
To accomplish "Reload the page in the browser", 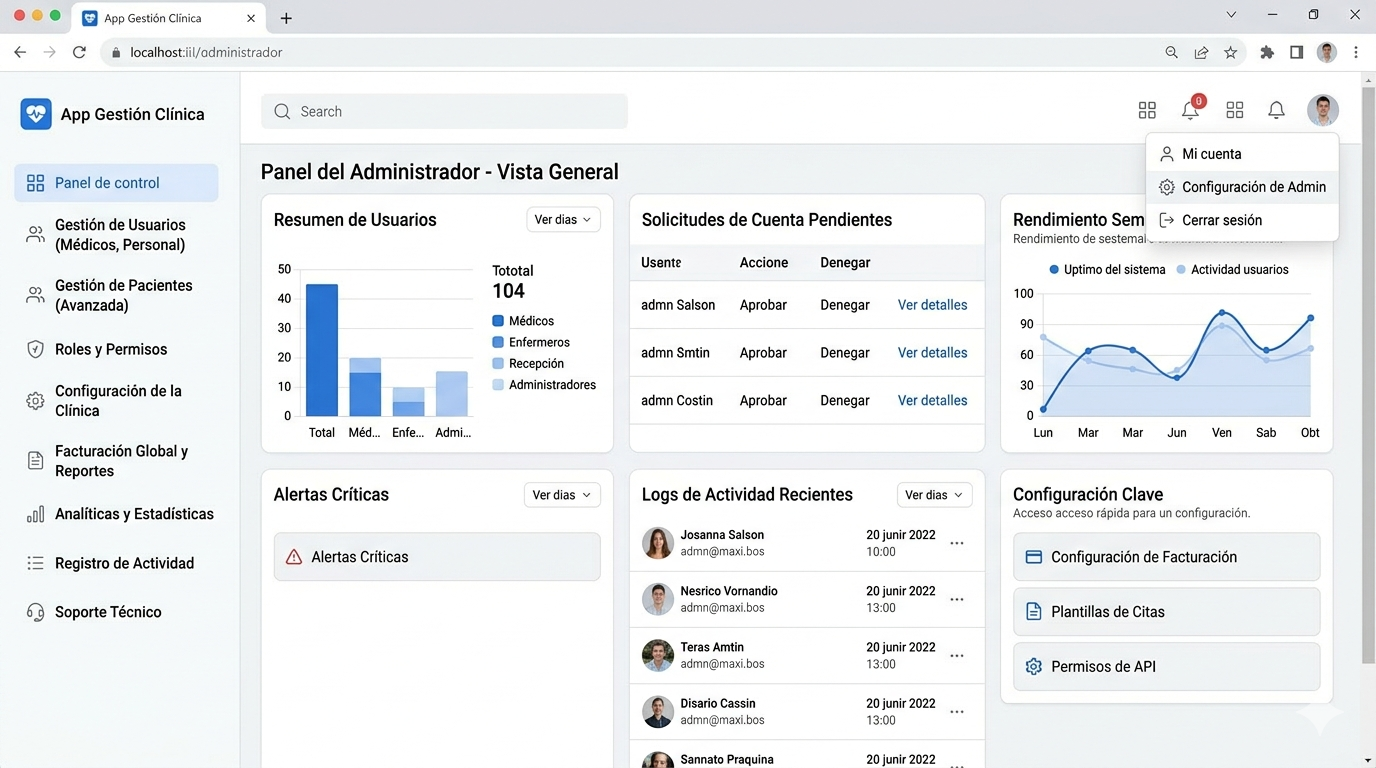I will pos(80,52).
